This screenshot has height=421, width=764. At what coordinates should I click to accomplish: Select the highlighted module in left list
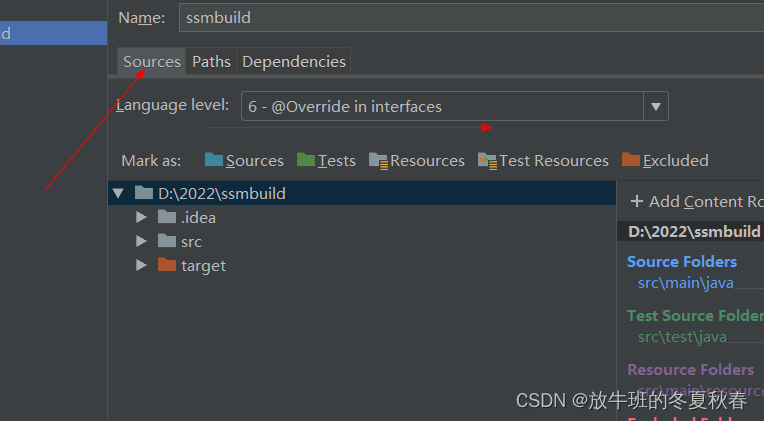(54, 33)
